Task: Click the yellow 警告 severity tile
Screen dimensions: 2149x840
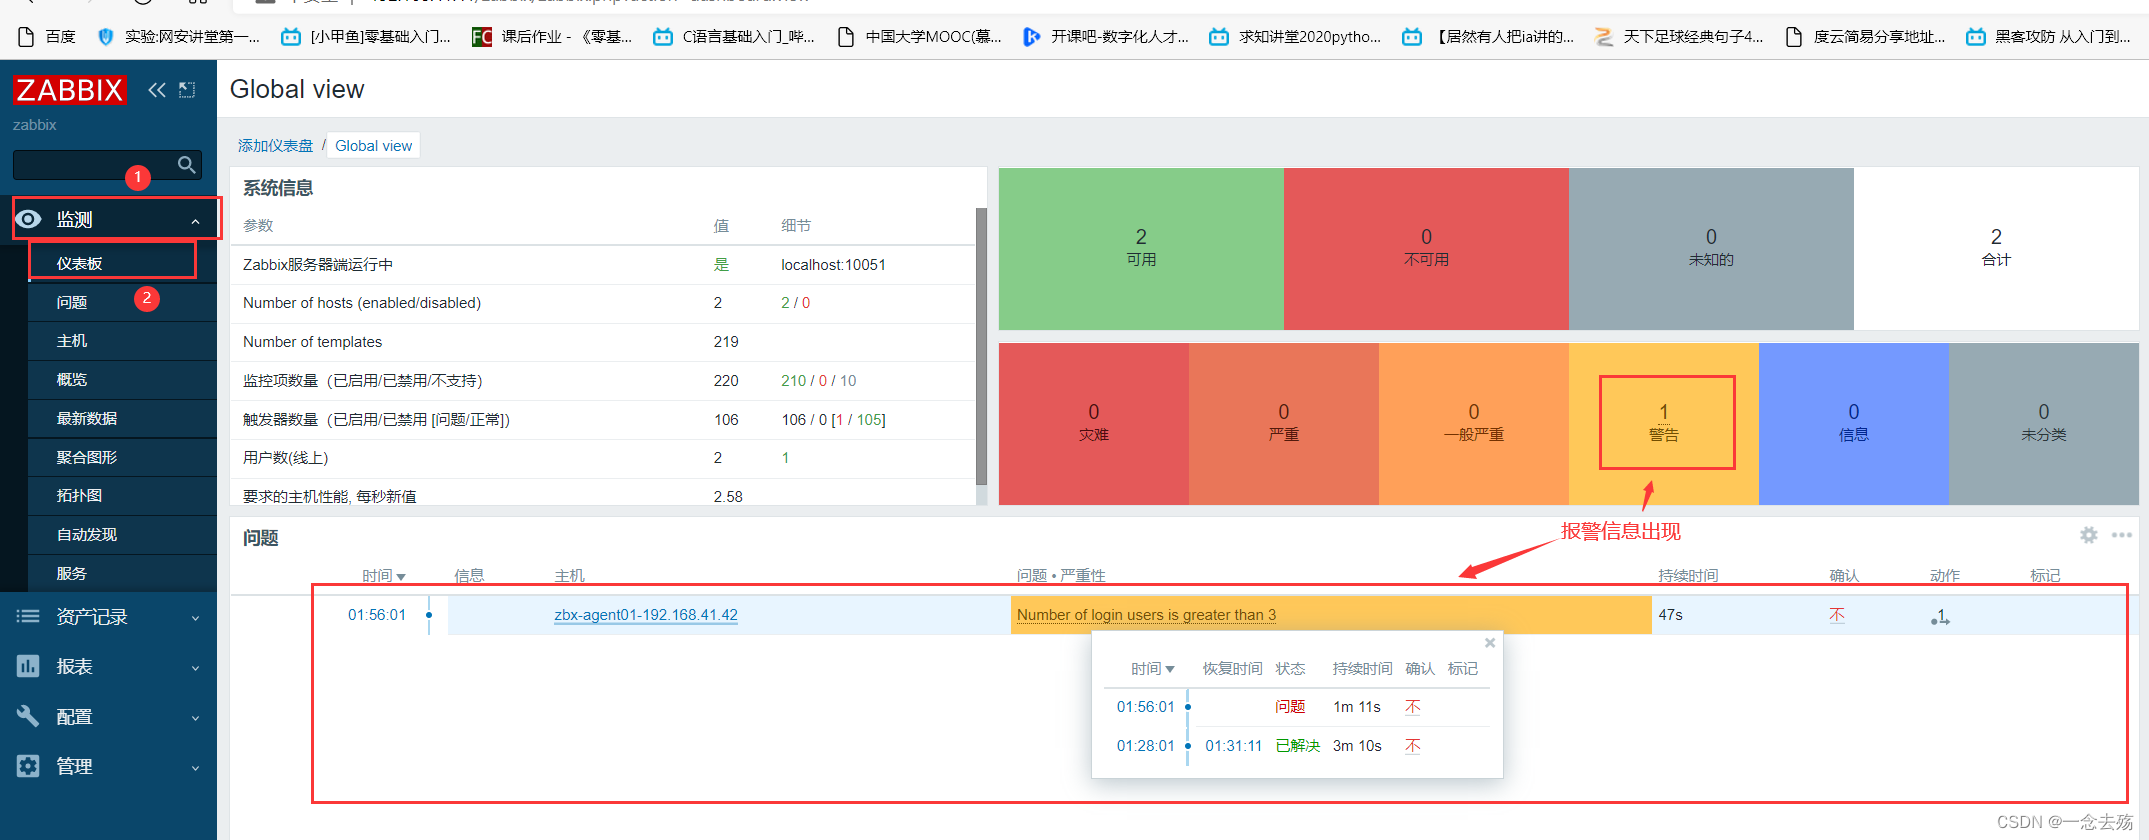Action: 1663,423
